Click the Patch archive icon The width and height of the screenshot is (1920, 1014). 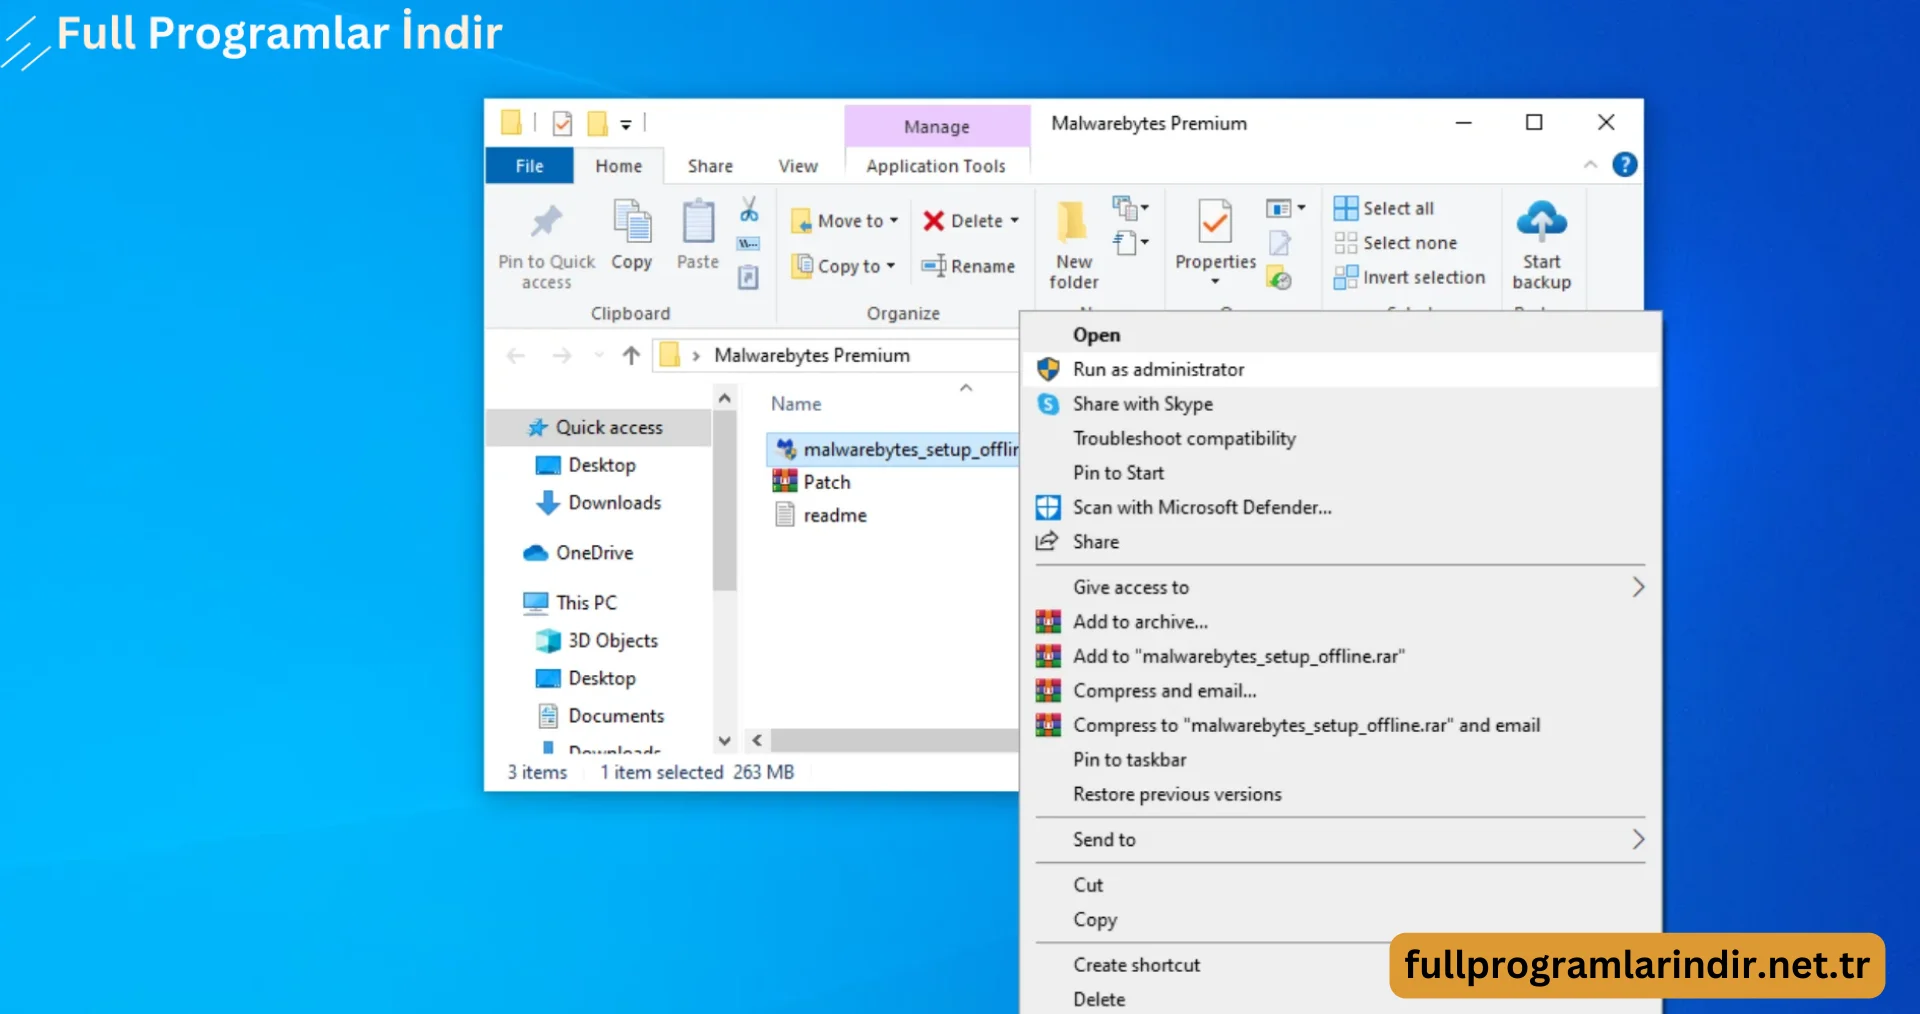pos(785,482)
